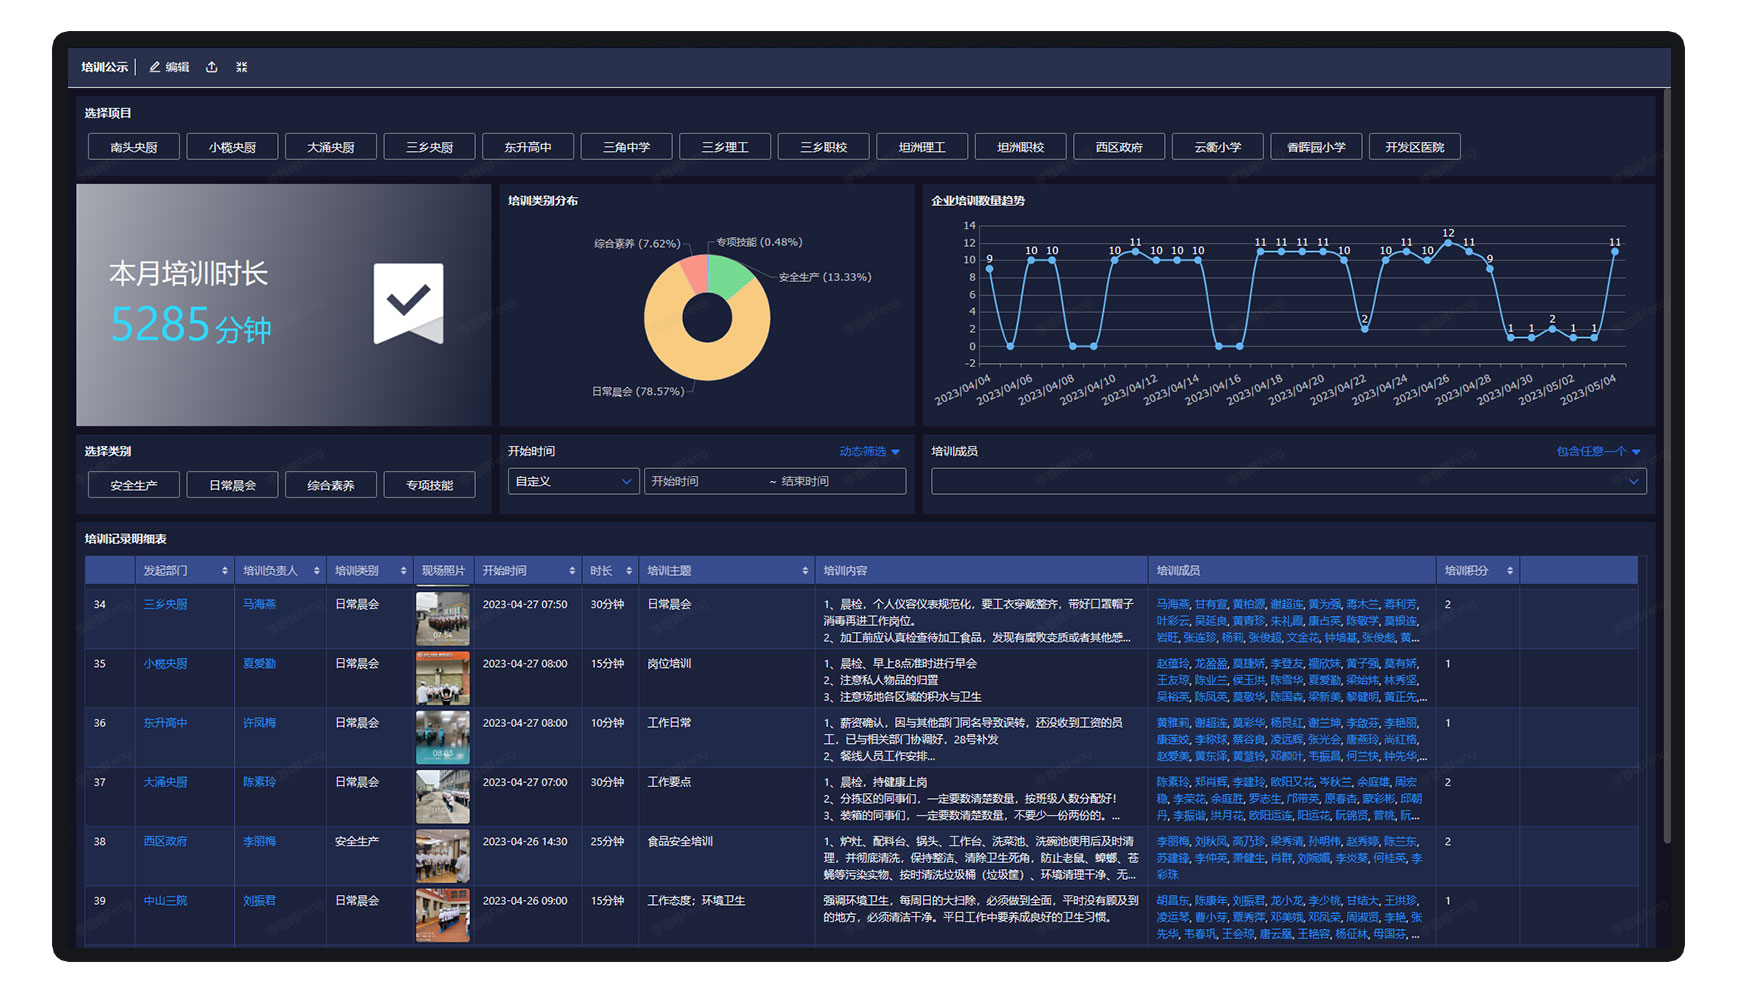Open the 包含任意一个 filter dropdown
Viewport: 1737px width, 994px height.
1598,452
